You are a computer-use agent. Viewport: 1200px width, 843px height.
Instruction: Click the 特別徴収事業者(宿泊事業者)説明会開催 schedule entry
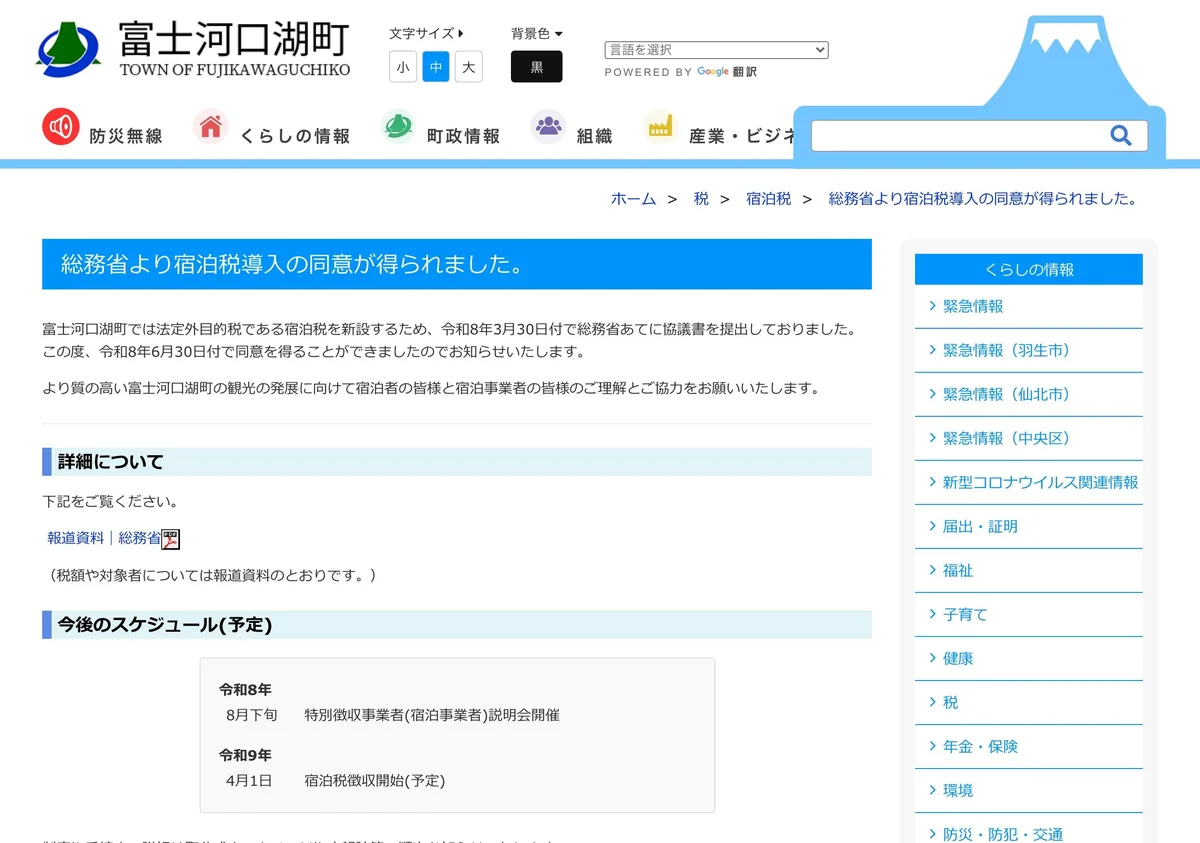click(x=432, y=715)
